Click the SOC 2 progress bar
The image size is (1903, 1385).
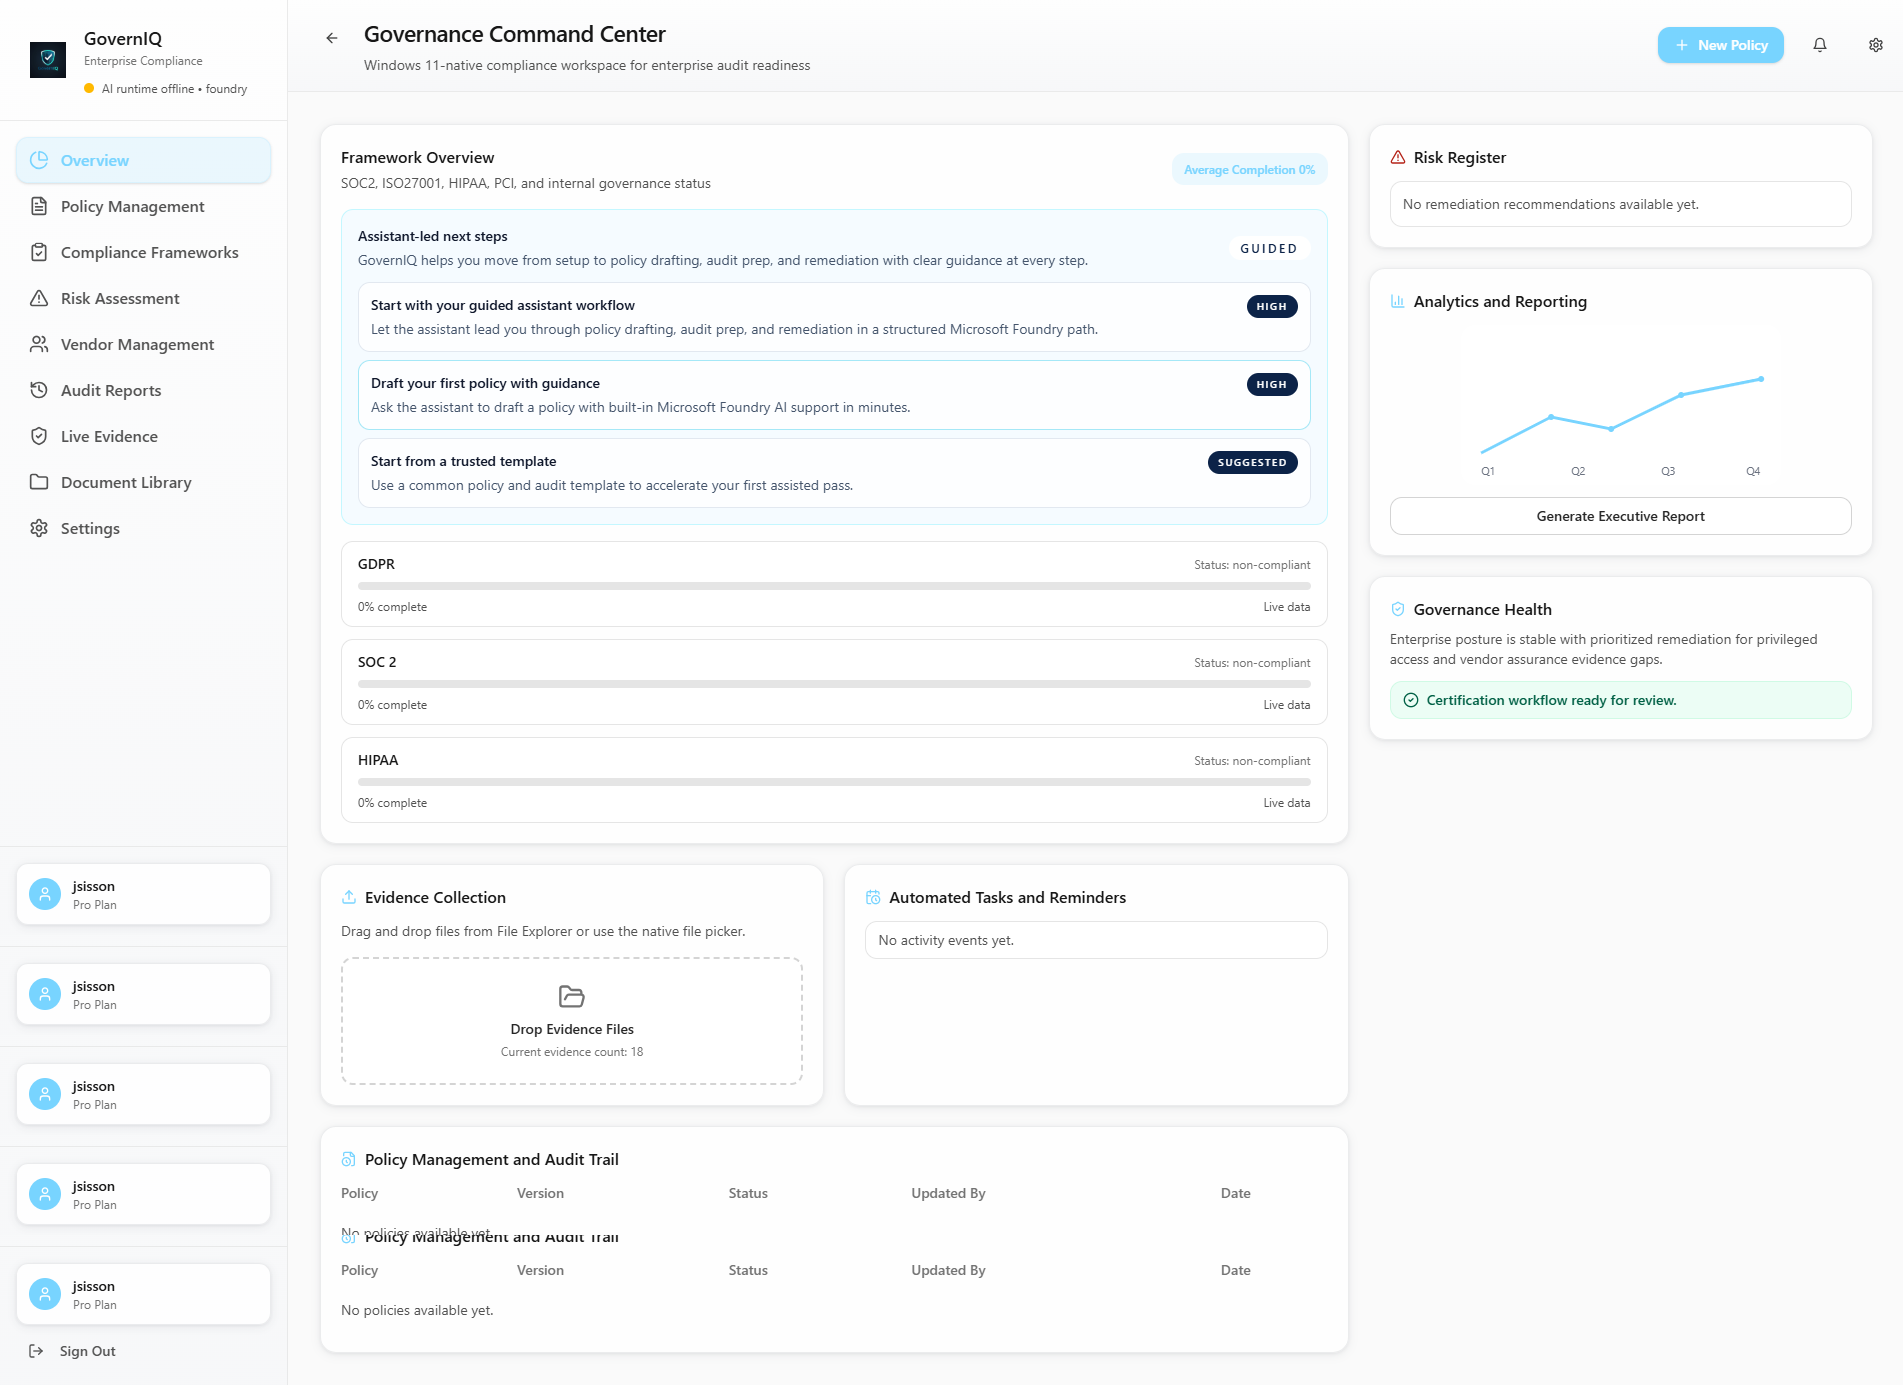pyautogui.click(x=834, y=684)
